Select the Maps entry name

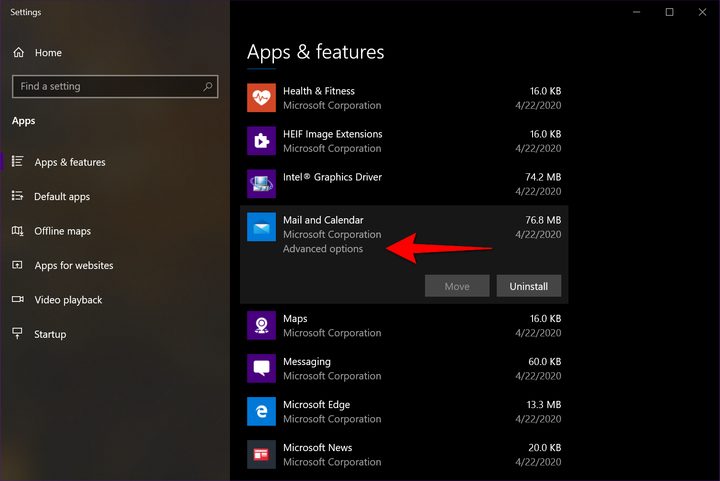(x=295, y=319)
